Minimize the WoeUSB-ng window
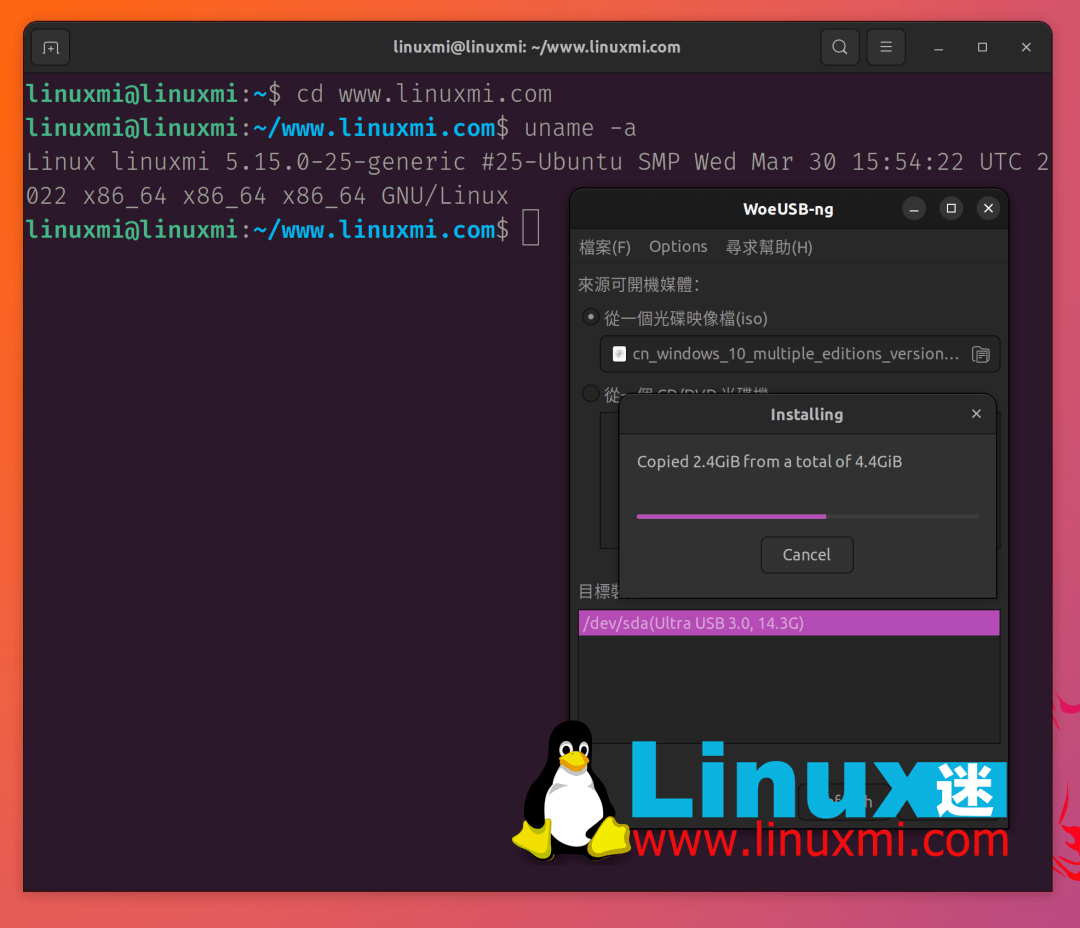The height and width of the screenshot is (928, 1080). [914, 209]
